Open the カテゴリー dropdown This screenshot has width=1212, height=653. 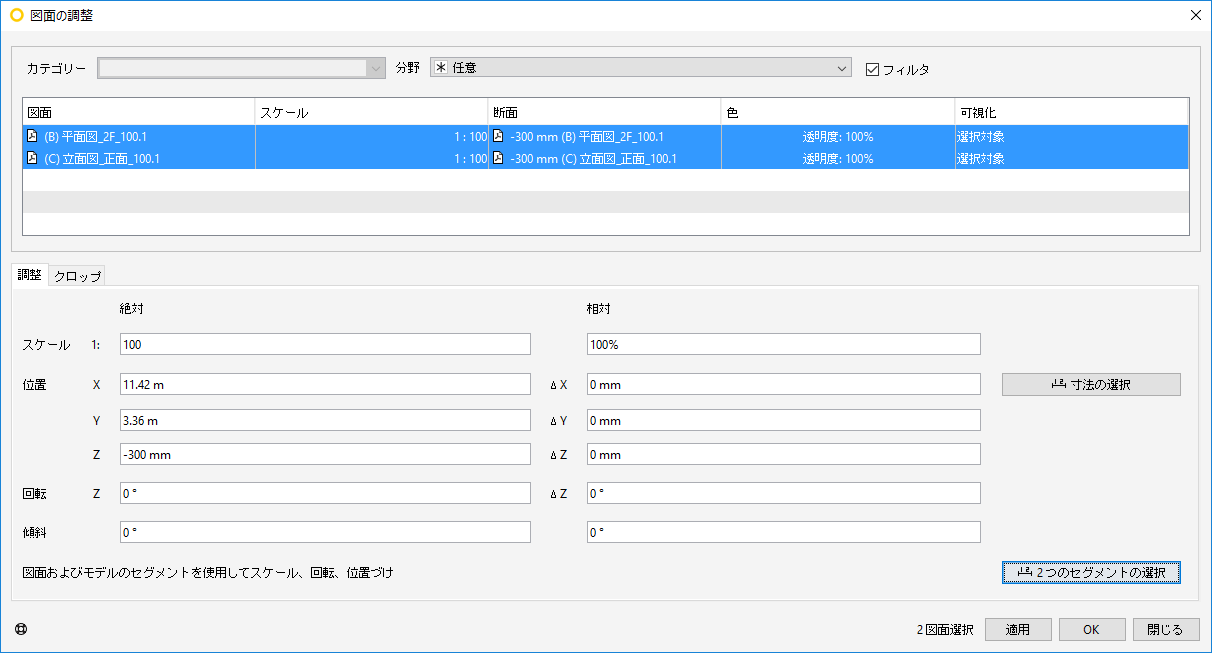tap(241, 68)
